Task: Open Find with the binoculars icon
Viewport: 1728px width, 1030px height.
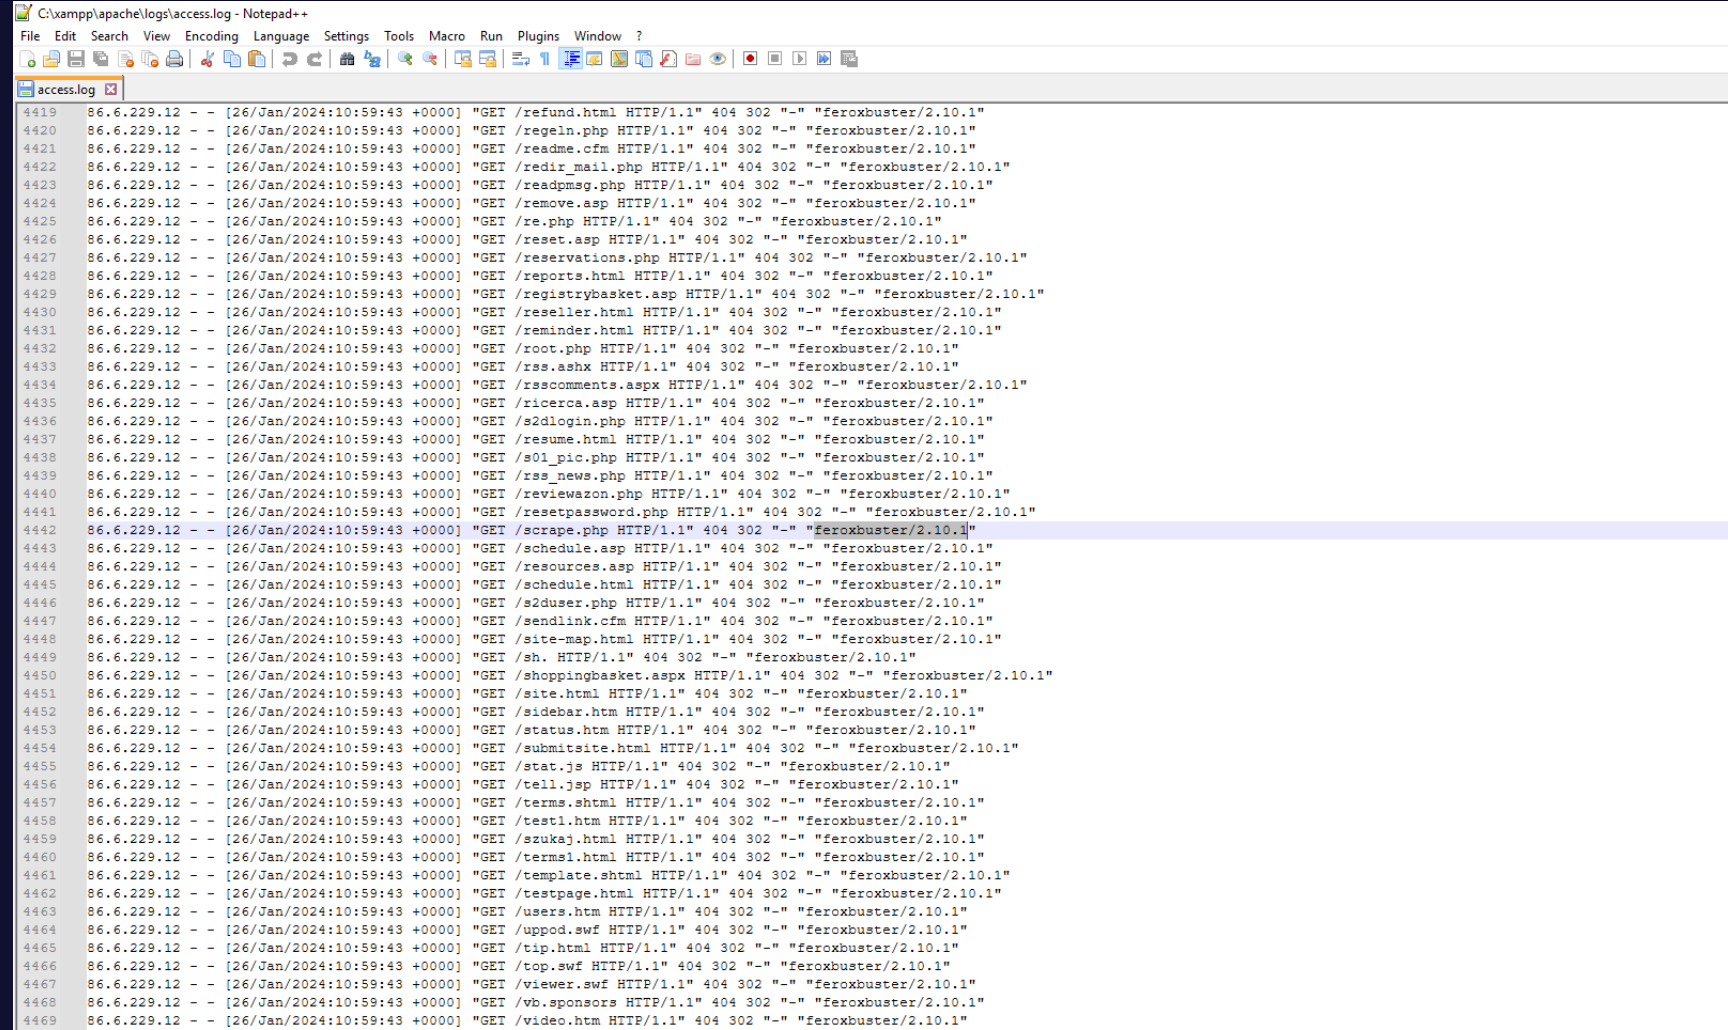Action: tap(347, 59)
